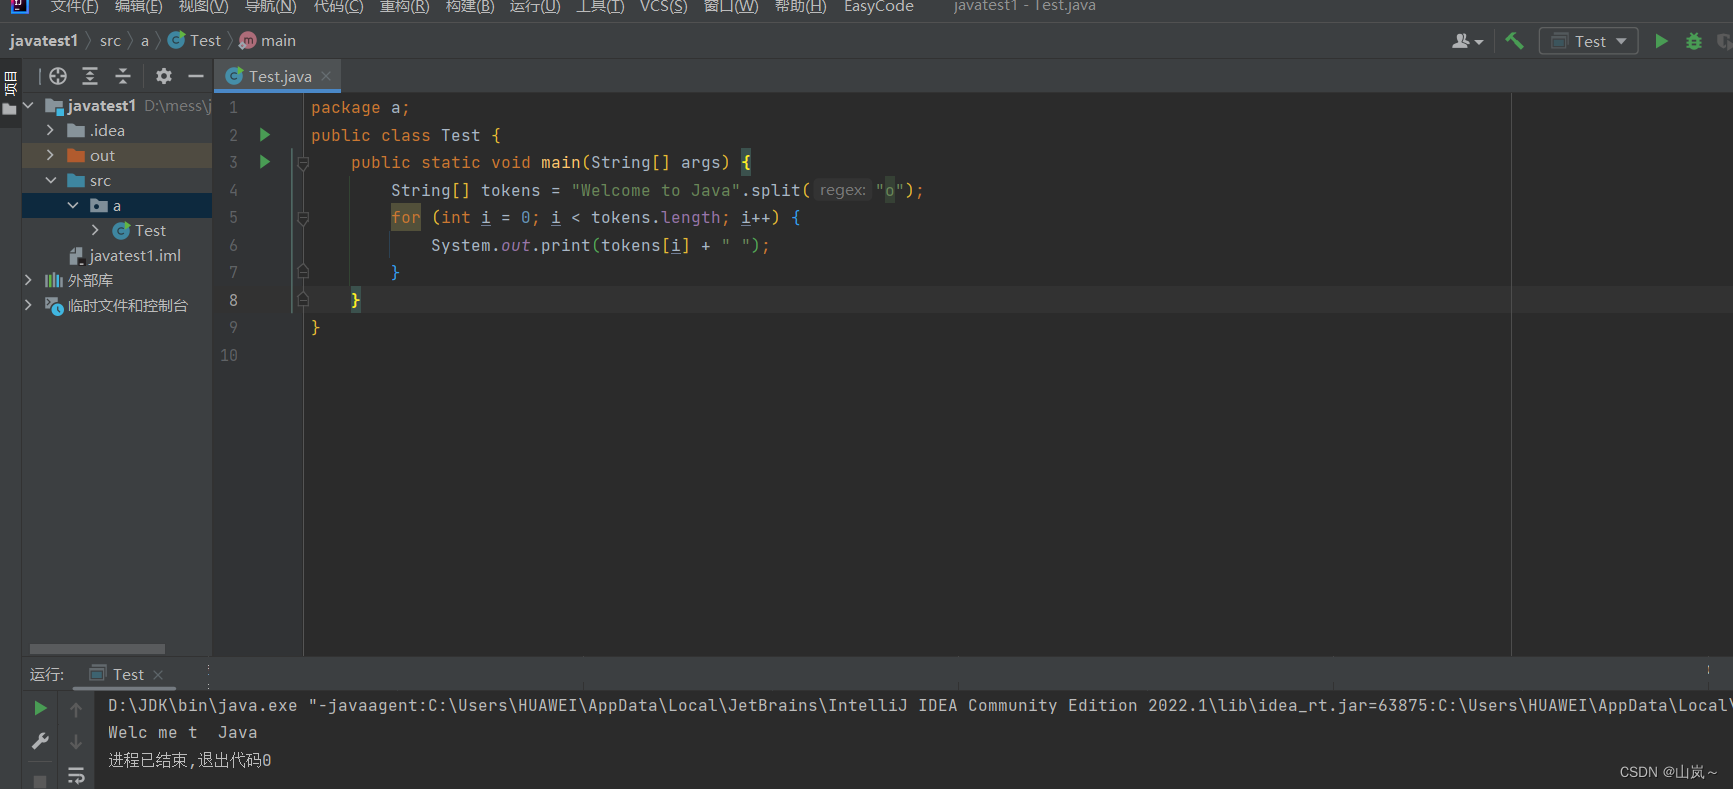Viewport: 1733px width, 789px height.
Task: Click the locate/select opened file target icon
Action: 58,76
